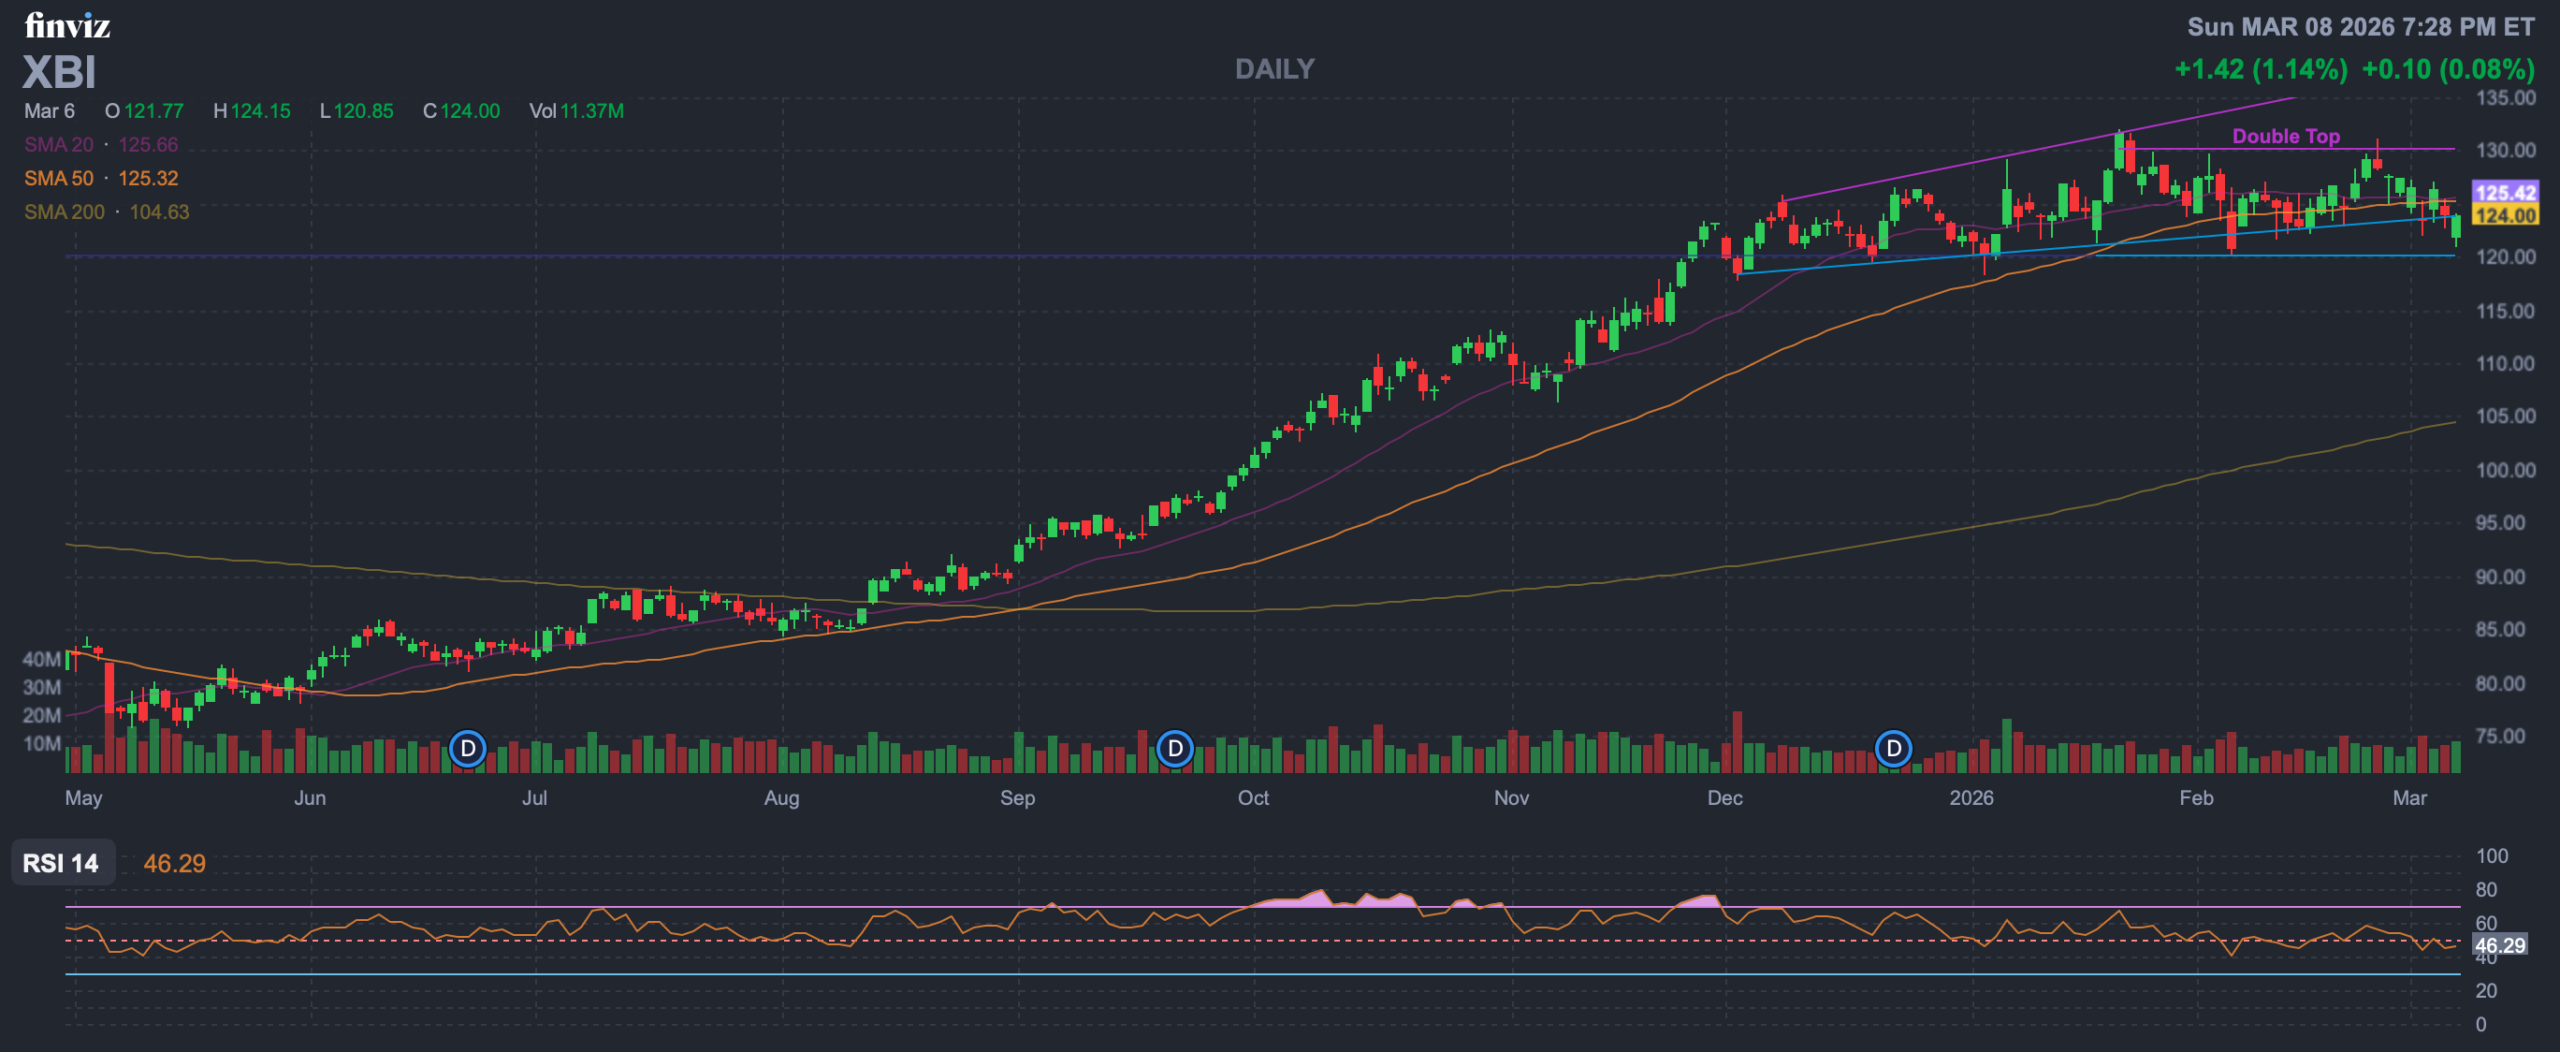Image resolution: width=2560 pixels, height=1052 pixels.
Task: Click the 30M volume axis label
Action: tap(42, 687)
